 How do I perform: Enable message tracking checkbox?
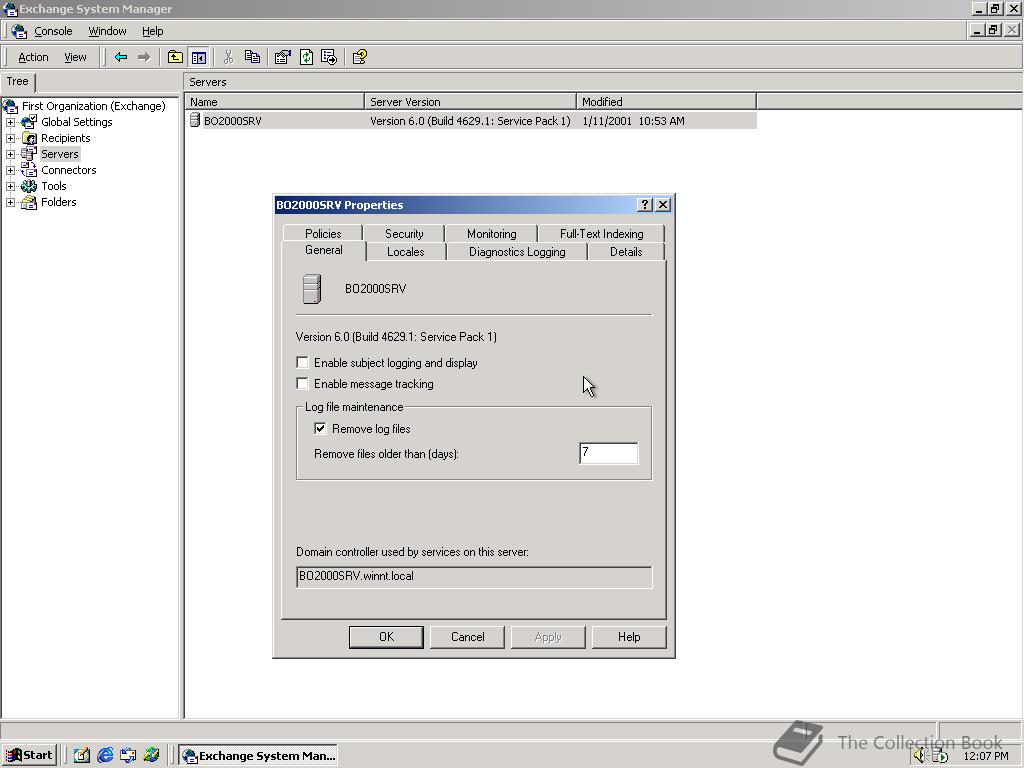302,383
